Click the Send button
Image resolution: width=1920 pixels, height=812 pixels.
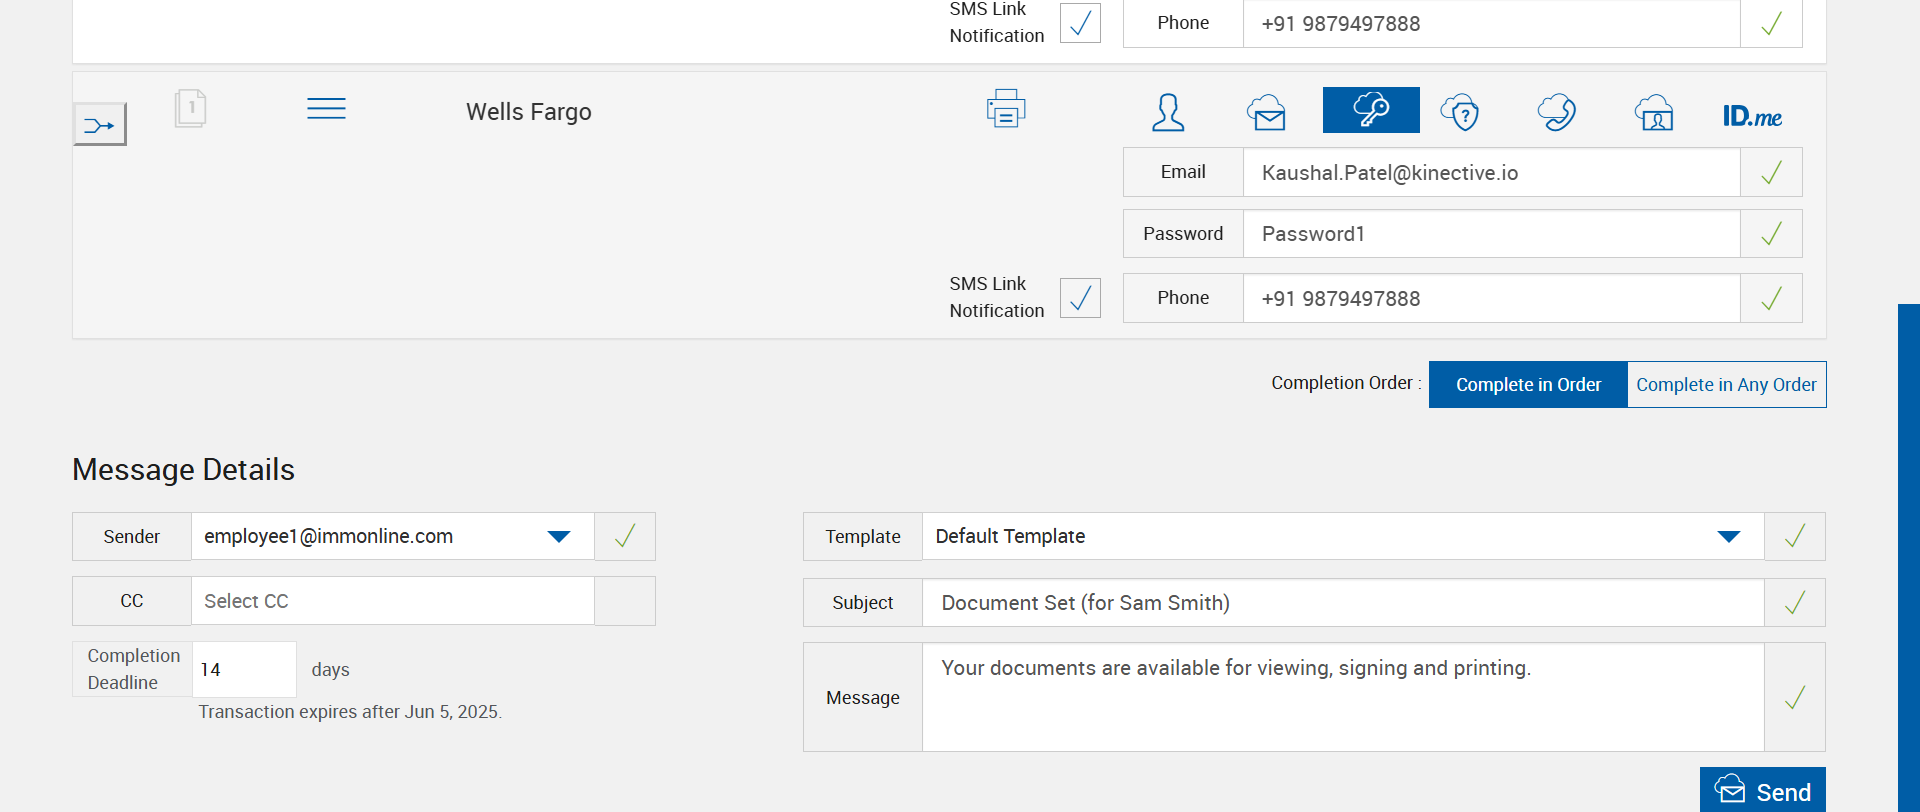click(1762, 791)
